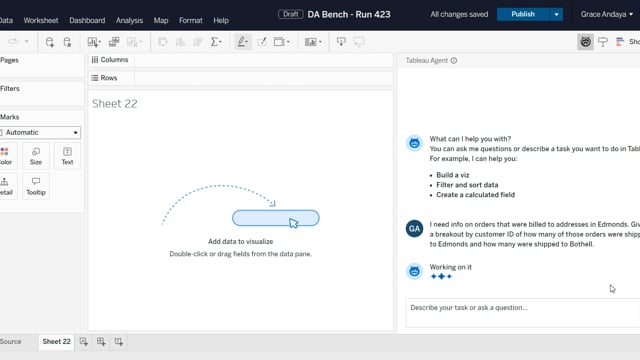This screenshot has height=360, width=640.
Task: Open the Format menu
Action: [191, 20]
